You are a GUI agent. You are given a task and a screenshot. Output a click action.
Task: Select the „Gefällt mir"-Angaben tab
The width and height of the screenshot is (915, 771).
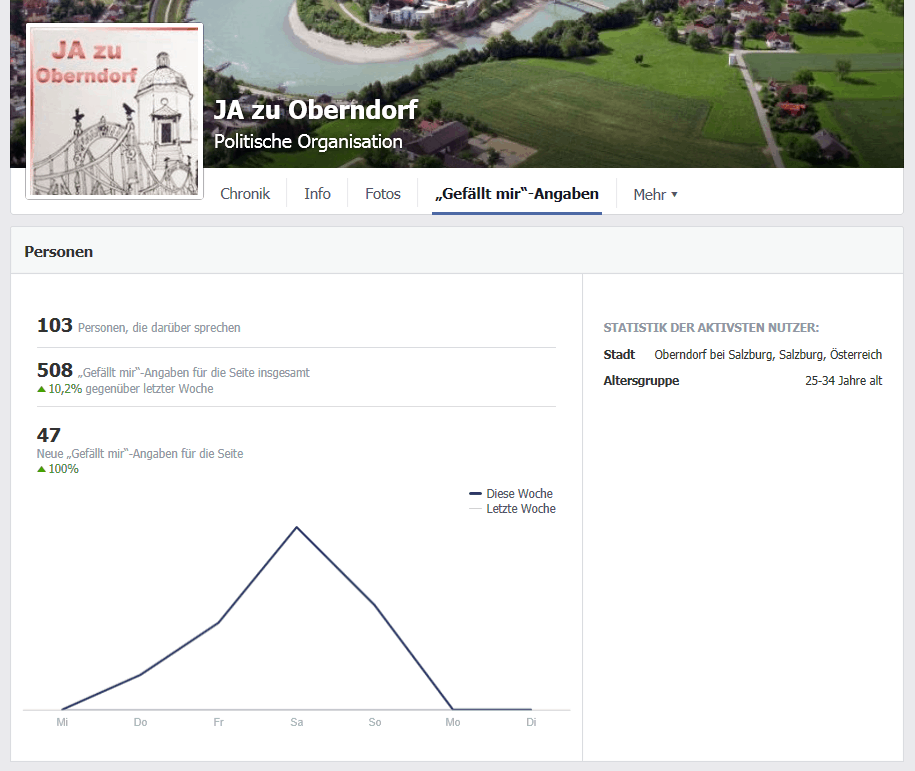pos(517,194)
